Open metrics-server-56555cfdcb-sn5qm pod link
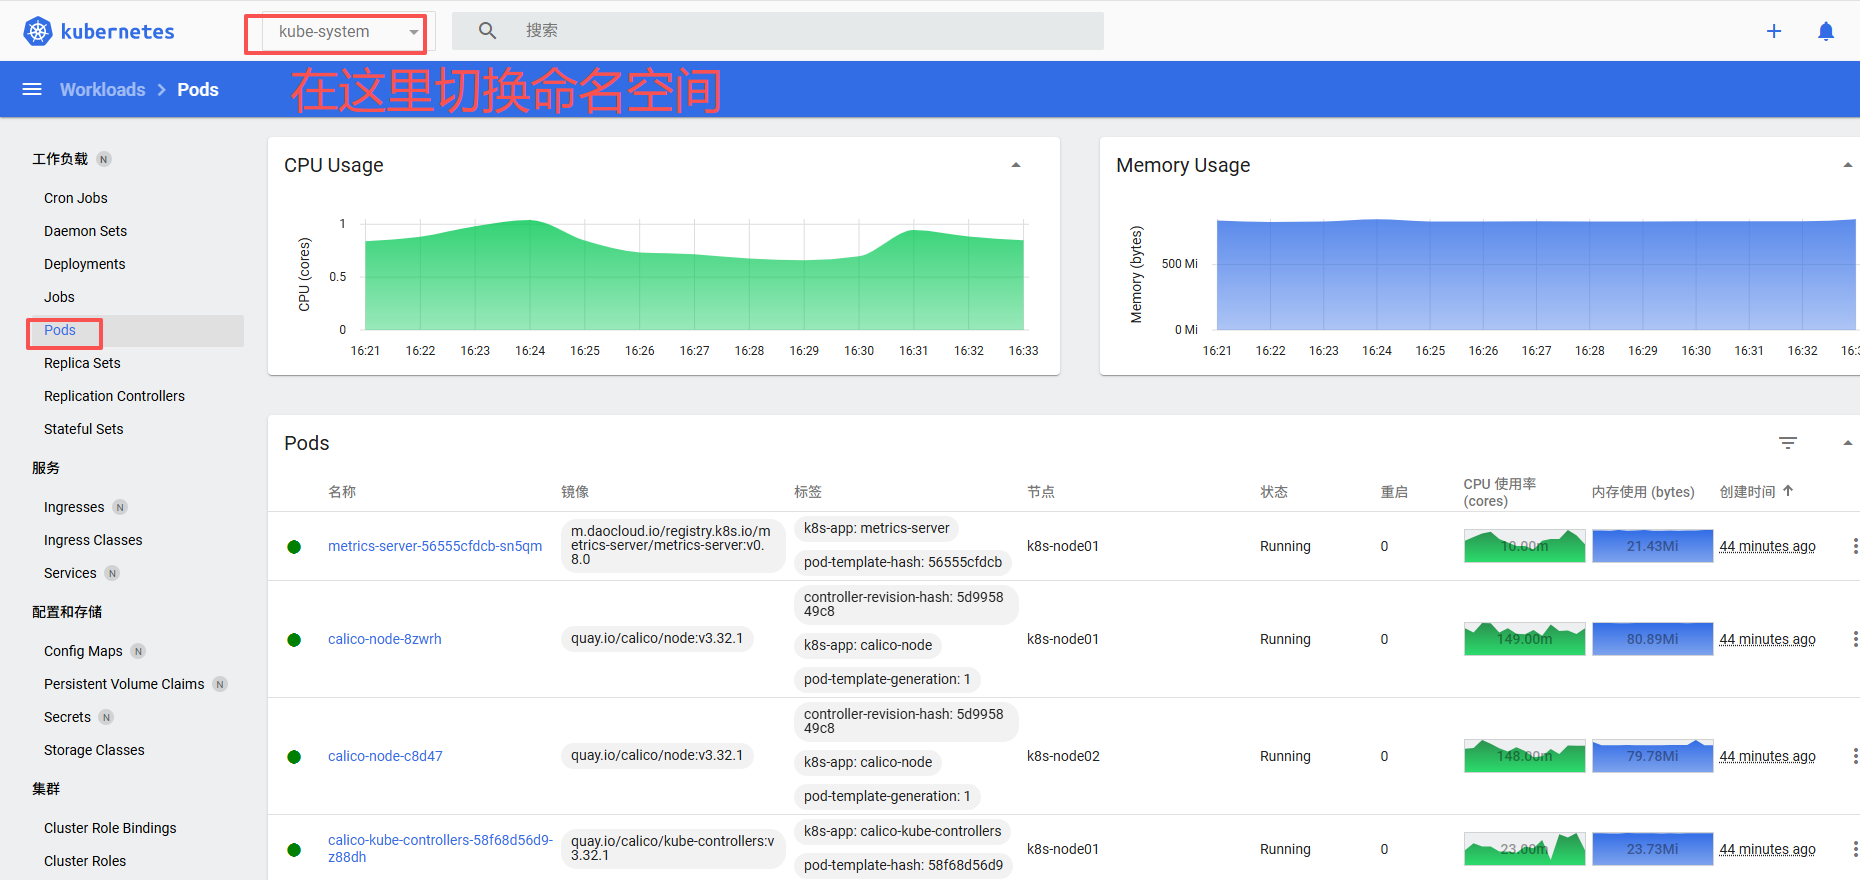 (435, 546)
